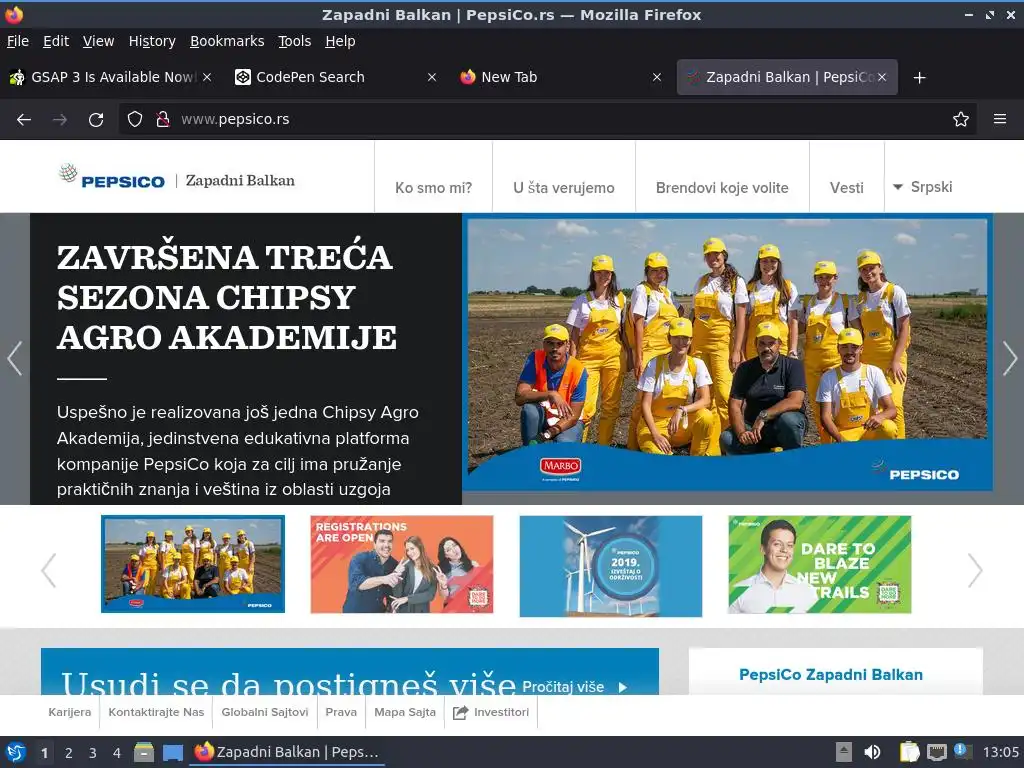The height and width of the screenshot is (768, 1024).
Task: Bookmark this page with the star
Action: [961, 119]
